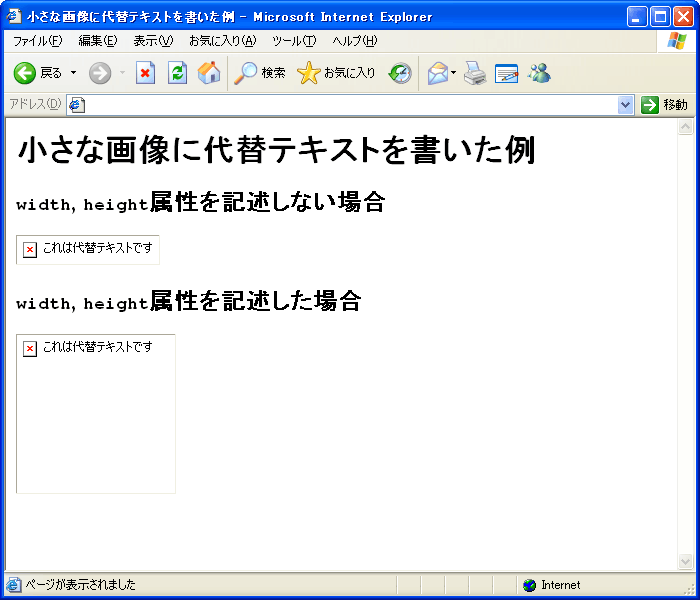Open the History pane icon

pyautogui.click(x=400, y=73)
